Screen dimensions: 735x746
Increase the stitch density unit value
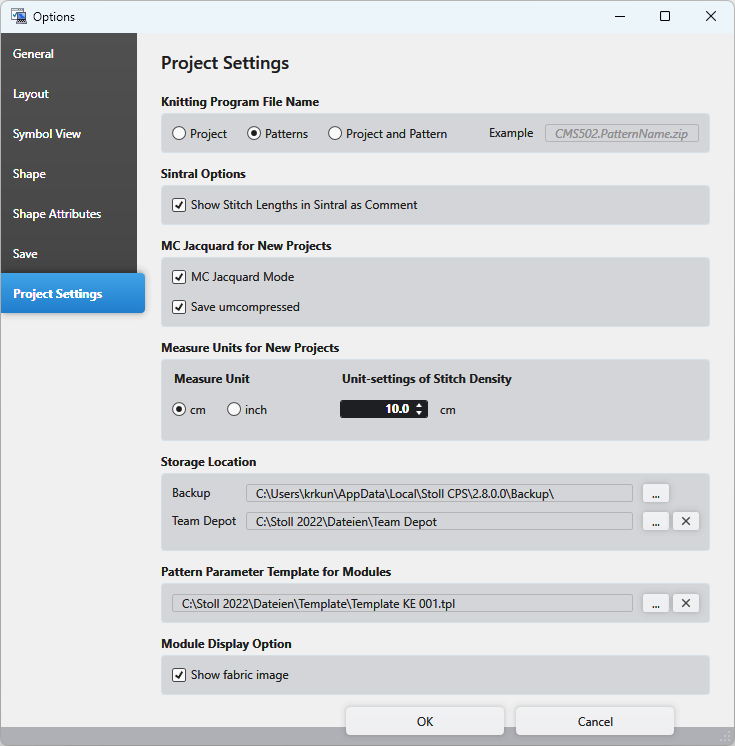coord(420,405)
